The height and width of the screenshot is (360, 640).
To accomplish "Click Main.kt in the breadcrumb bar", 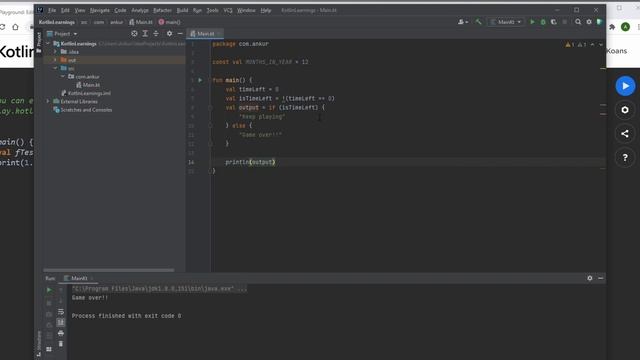I will coord(141,22).
